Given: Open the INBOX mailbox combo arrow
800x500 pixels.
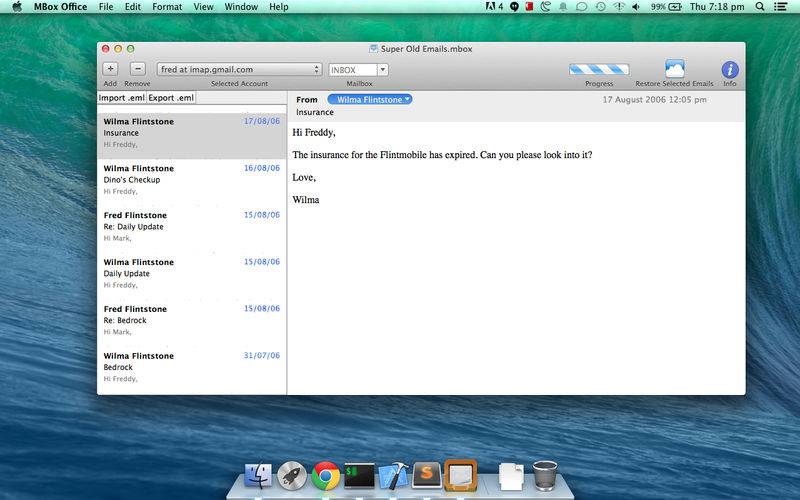Looking at the screenshot, I should (383, 69).
